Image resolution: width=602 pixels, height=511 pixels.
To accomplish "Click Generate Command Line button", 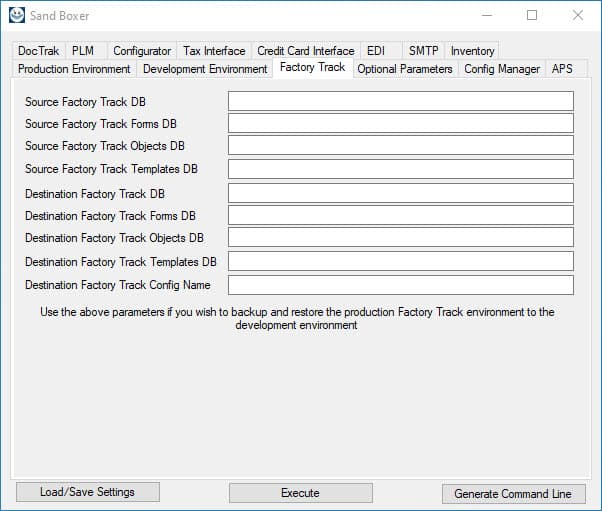I will [x=513, y=494].
